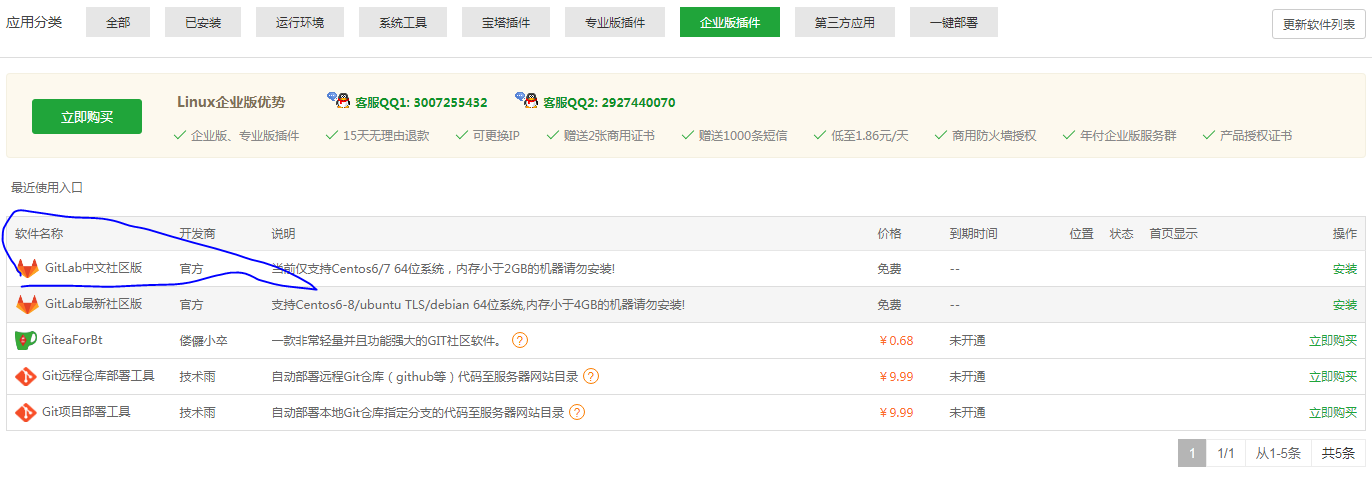The image size is (1372, 489).
Task: Select the 企业版插件 category tab
Action: tap(730, 22)
